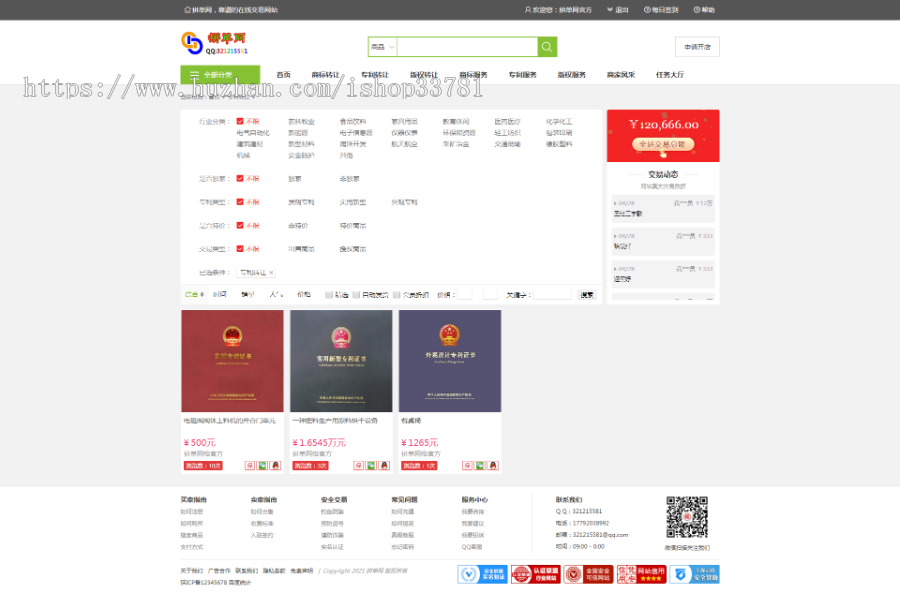Click the red 认证联盟 certification badge
The height and width of the screenshot is (593, 900).
tap(536, 574)
